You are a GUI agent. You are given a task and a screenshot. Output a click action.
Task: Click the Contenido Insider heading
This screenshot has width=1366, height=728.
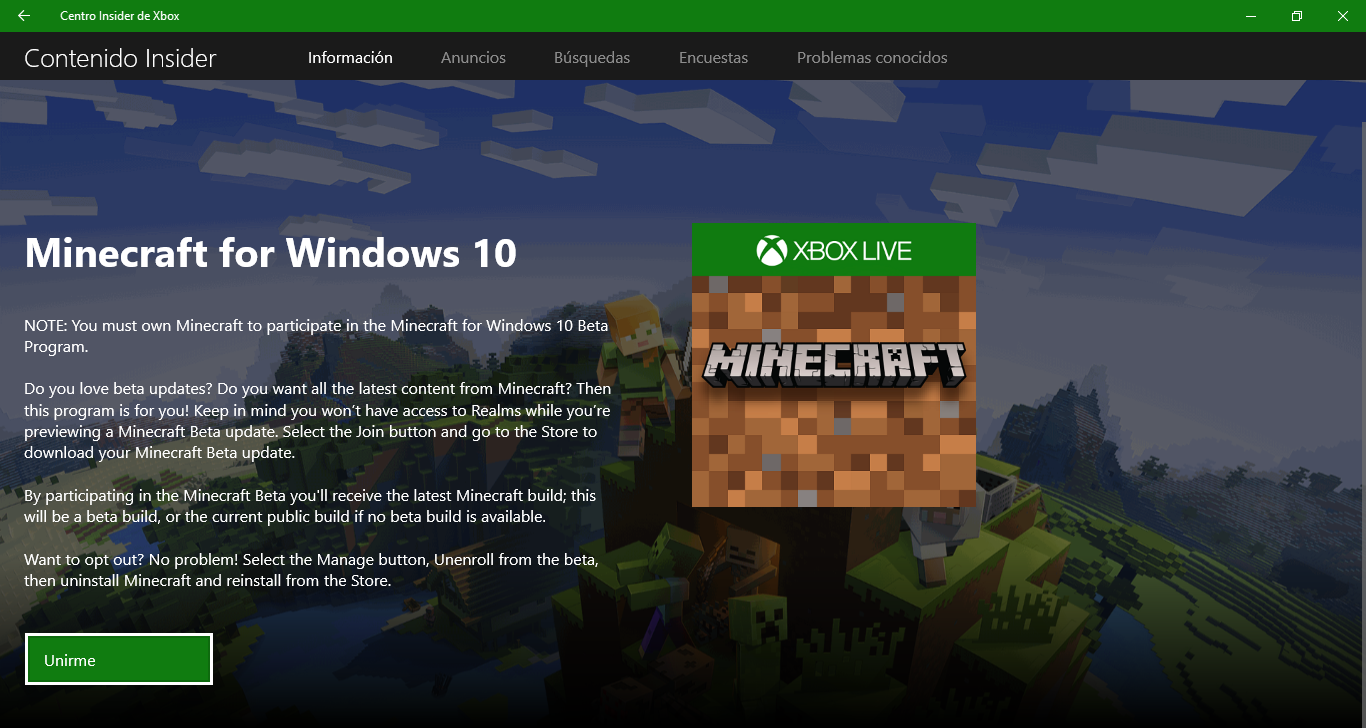(120, 59)
